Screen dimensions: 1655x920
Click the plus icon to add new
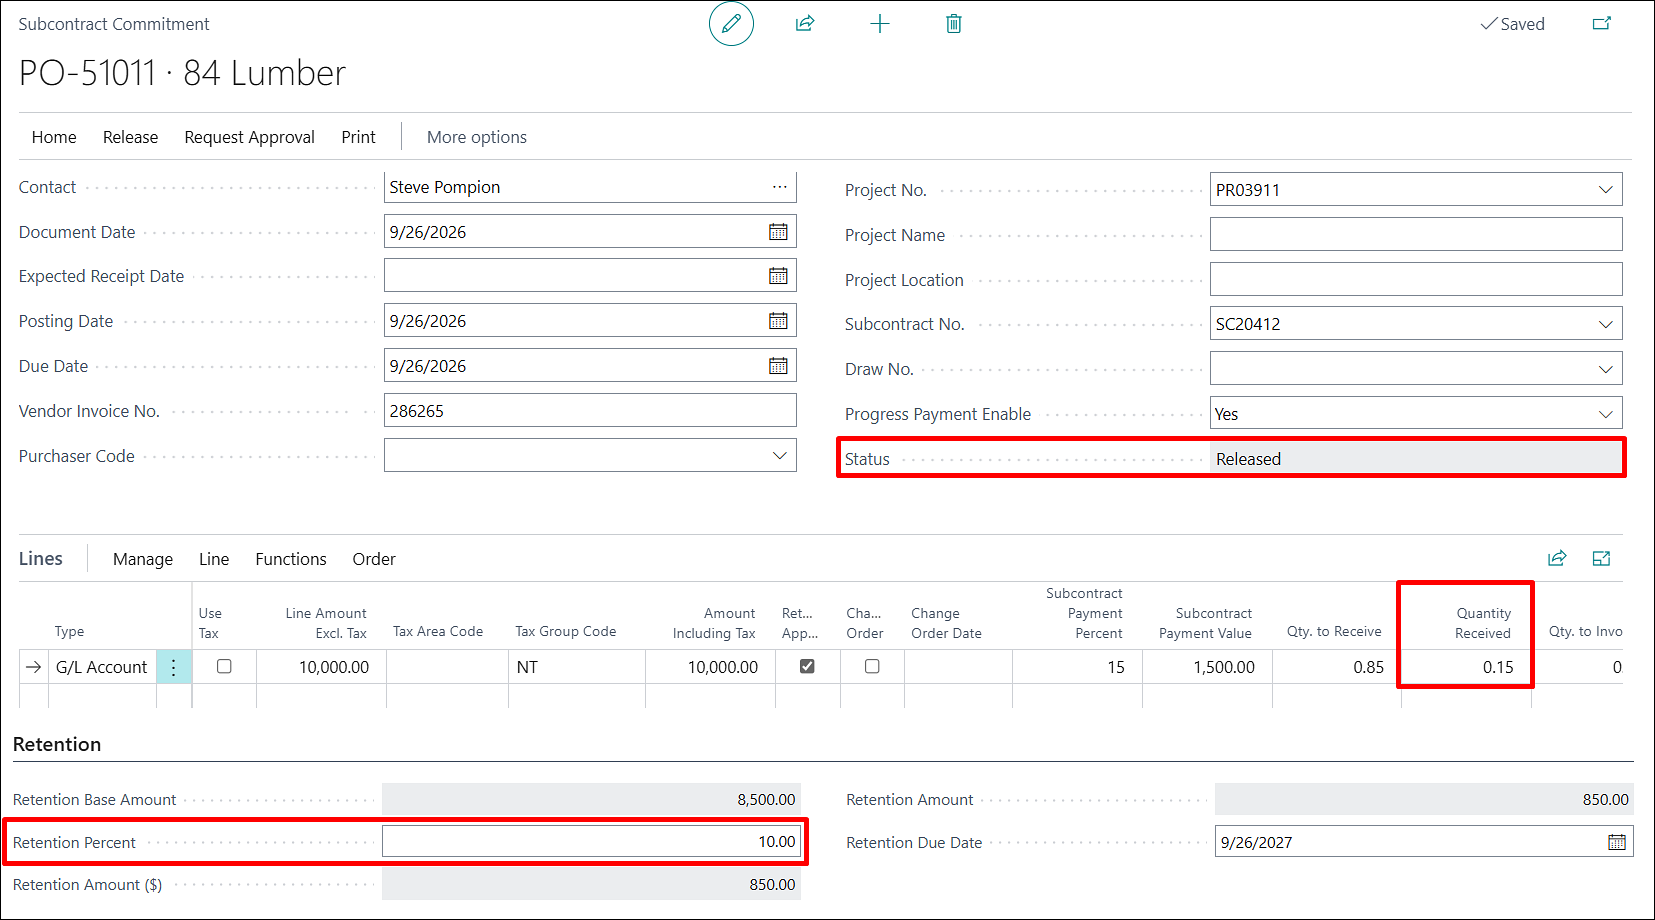880,23
